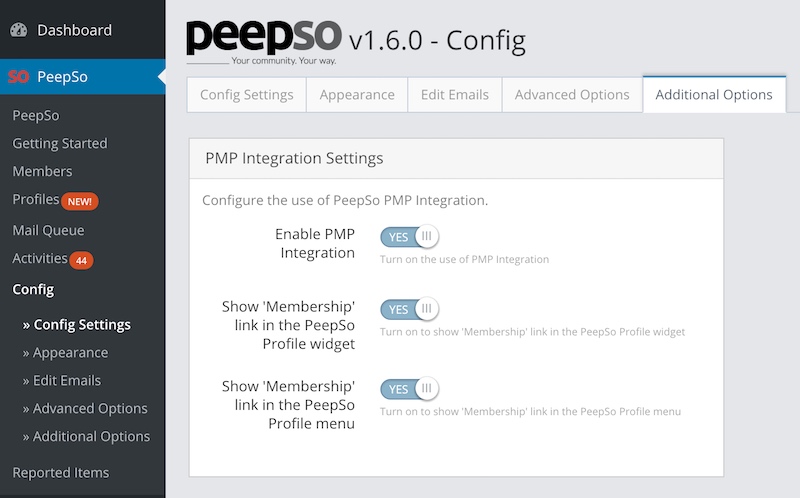Screen dimensions: 800x498
Task: Open the Members page
Action: click(x=42, y=171)
